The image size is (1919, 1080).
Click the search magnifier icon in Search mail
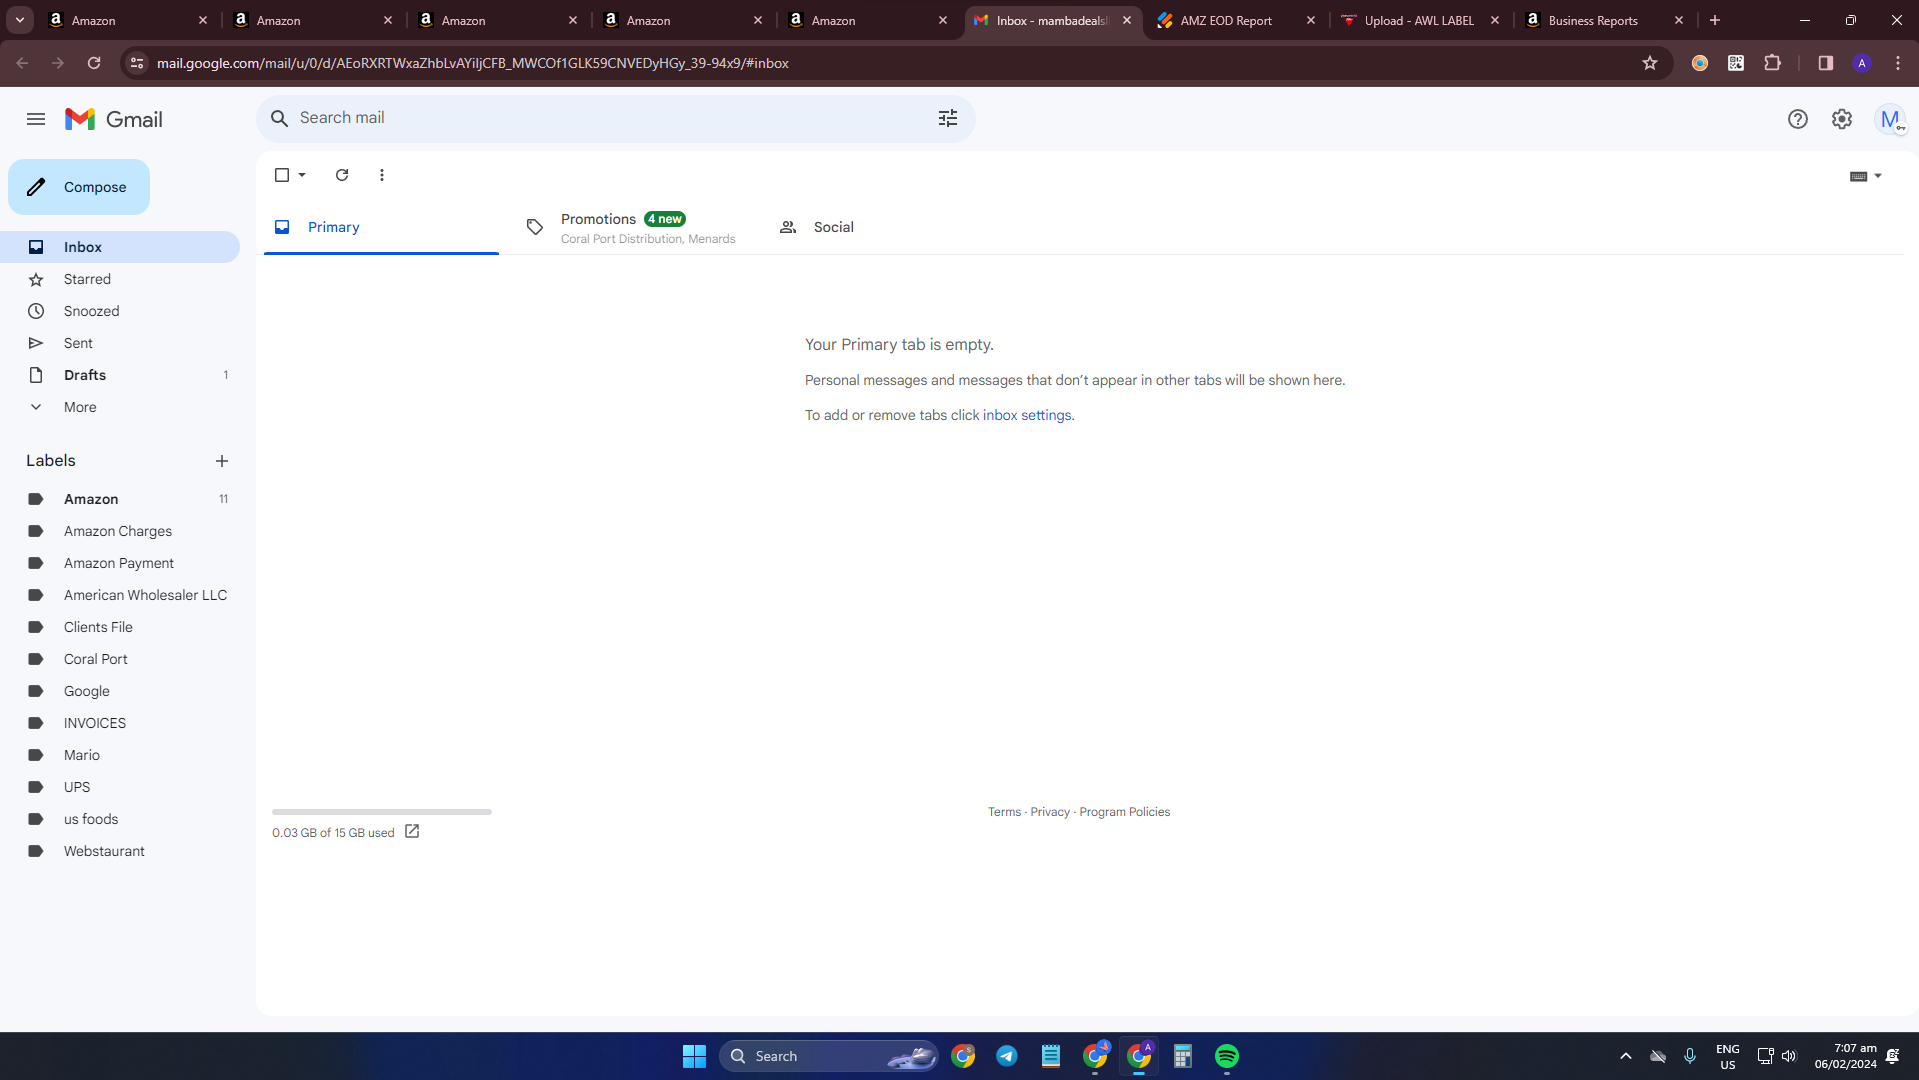point(280,118)
